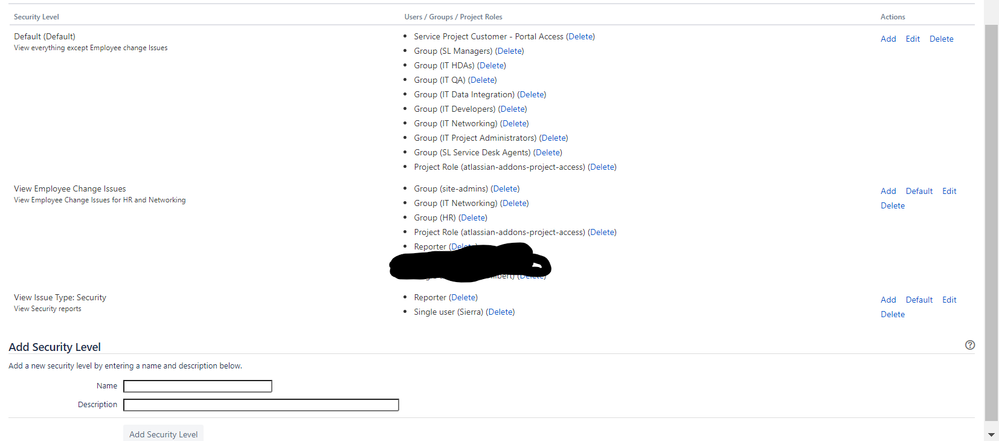Delete Reporter from View Issue Type: Security
Image resolution: width=999 pixels, height=441 pixels.
point(463,297)
